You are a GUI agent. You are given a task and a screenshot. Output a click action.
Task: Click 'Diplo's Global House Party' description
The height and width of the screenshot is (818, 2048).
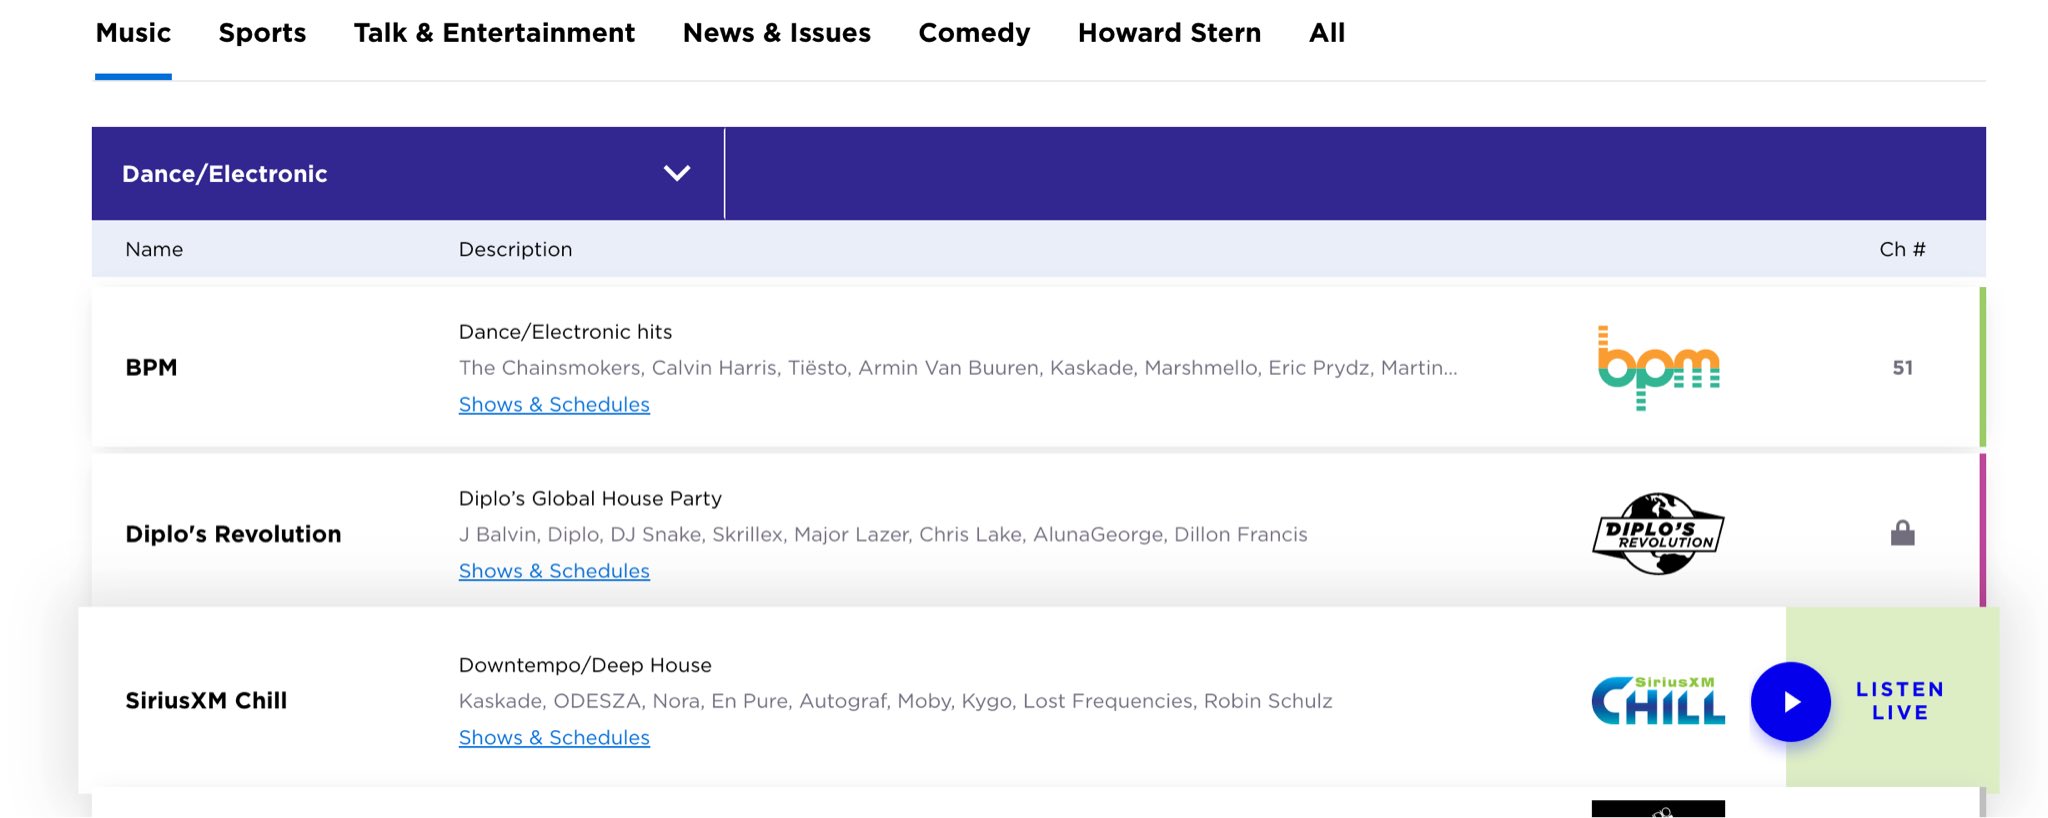coord(590,498)
